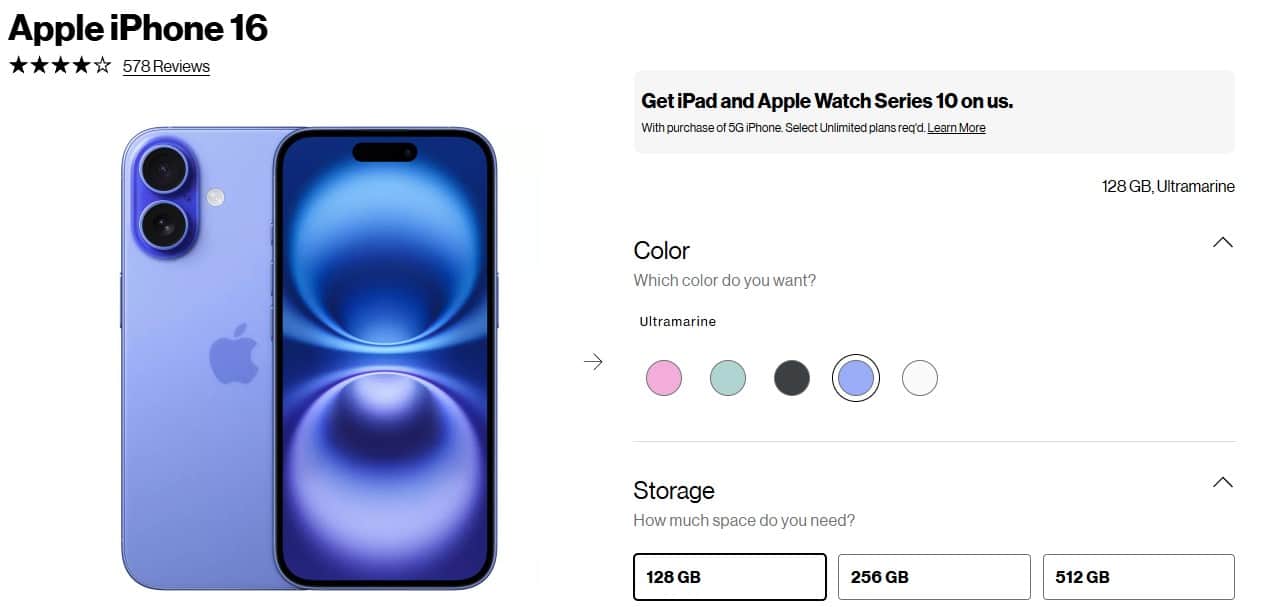This screenshot has height=607, width=1265.
Task: Click the iPhone front screen image
Action: click(x=385, y=360)
